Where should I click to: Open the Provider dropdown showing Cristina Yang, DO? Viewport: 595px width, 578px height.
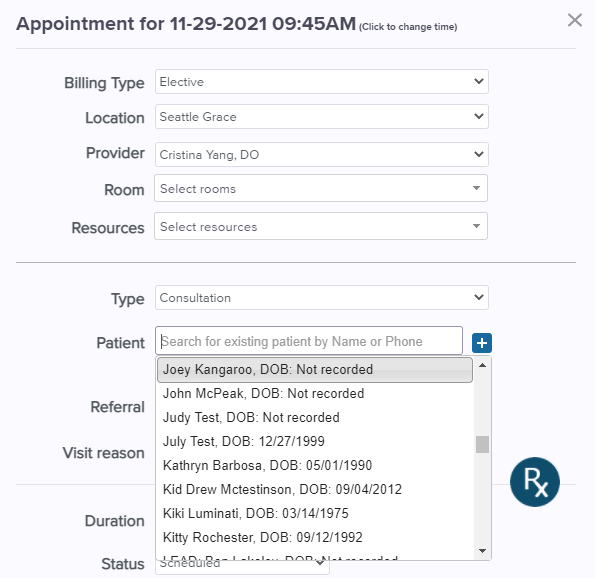coord(321,154)
